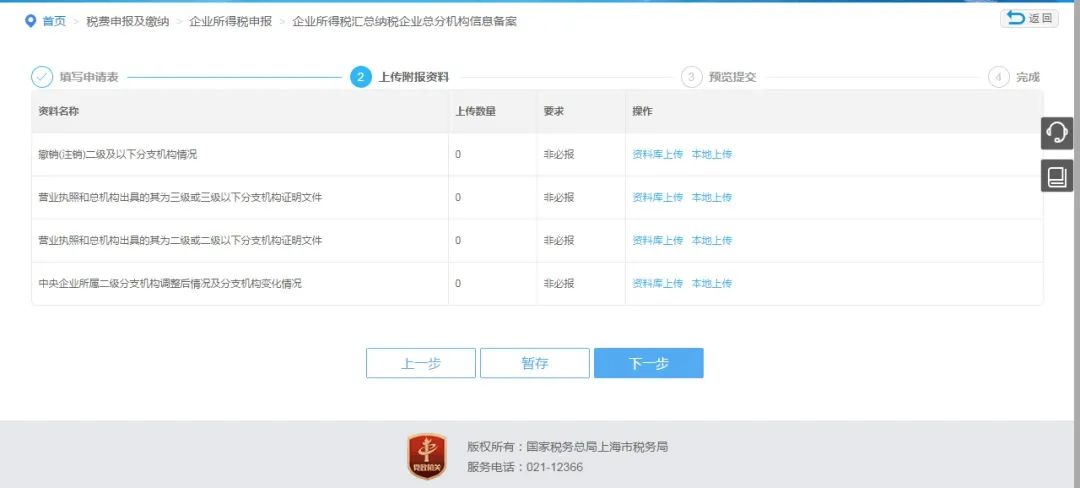Click footer text 版权所有：国家税务总局上海市税务局

click(568, 447)
